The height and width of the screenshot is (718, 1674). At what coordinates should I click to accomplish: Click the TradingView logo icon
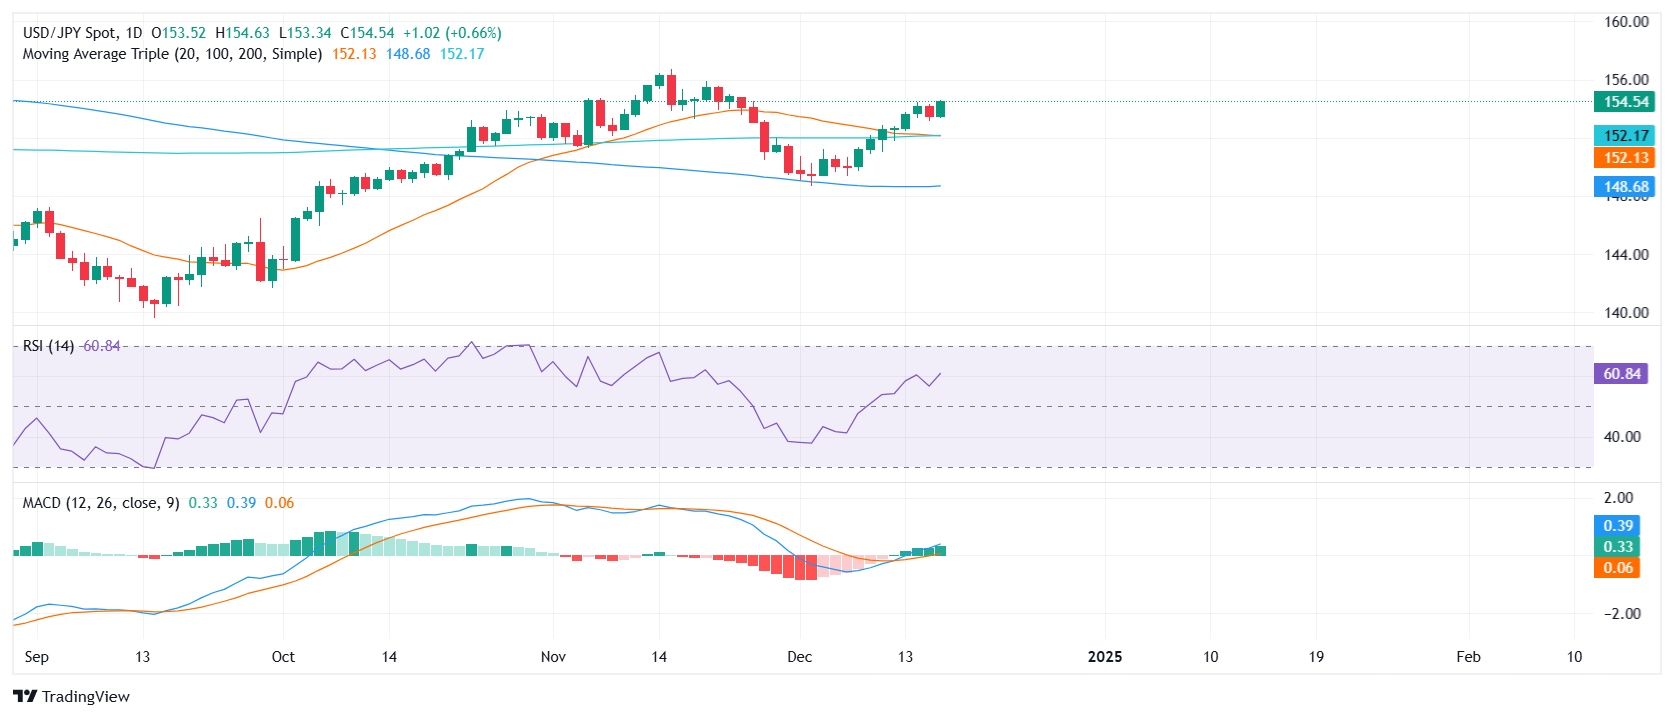coord(25,696)
